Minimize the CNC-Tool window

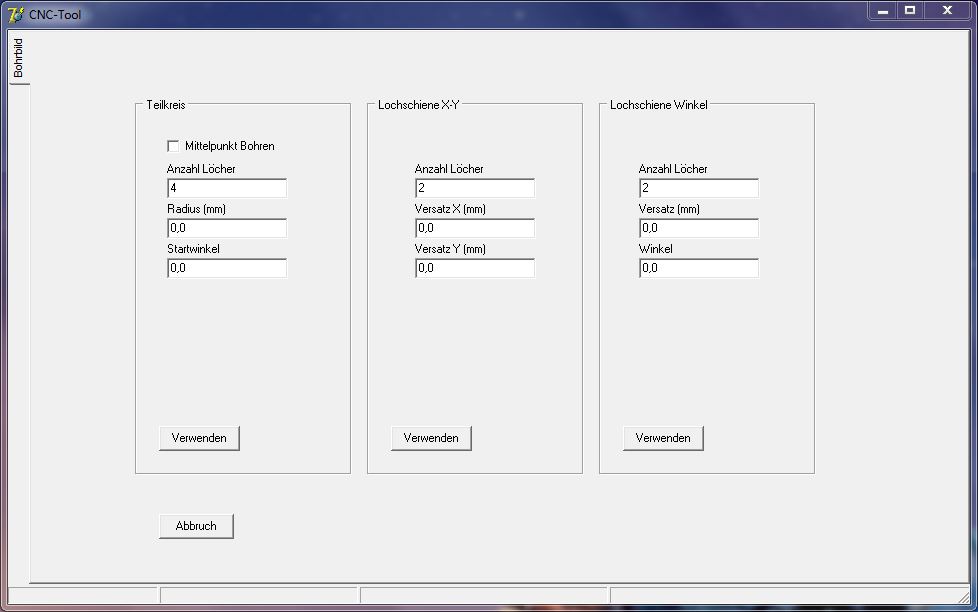click(x=883, y=10)
